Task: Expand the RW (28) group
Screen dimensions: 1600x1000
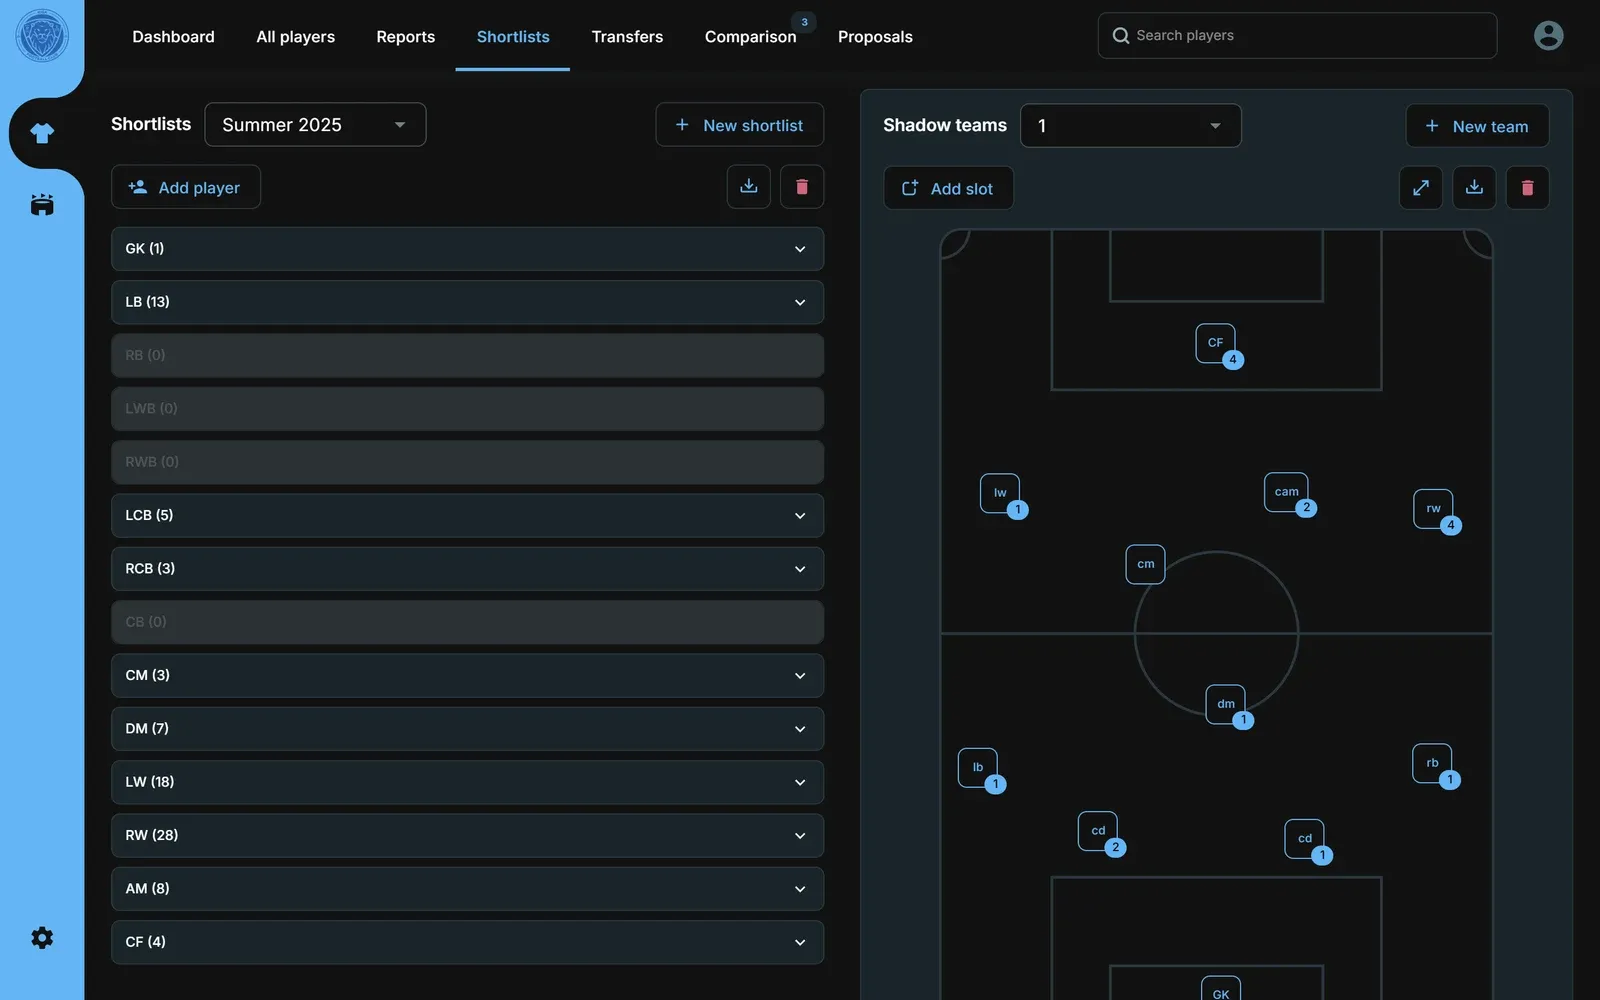Action: (x=467, y=835)
